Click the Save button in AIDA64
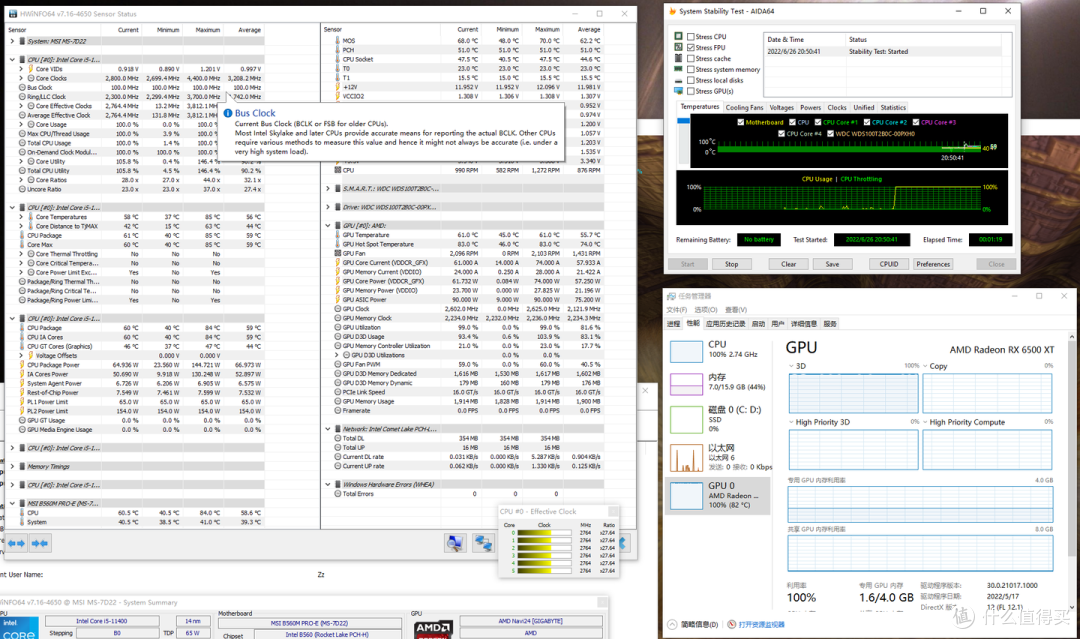Viewport: 1080px width, 639px height. pos(832,264)
